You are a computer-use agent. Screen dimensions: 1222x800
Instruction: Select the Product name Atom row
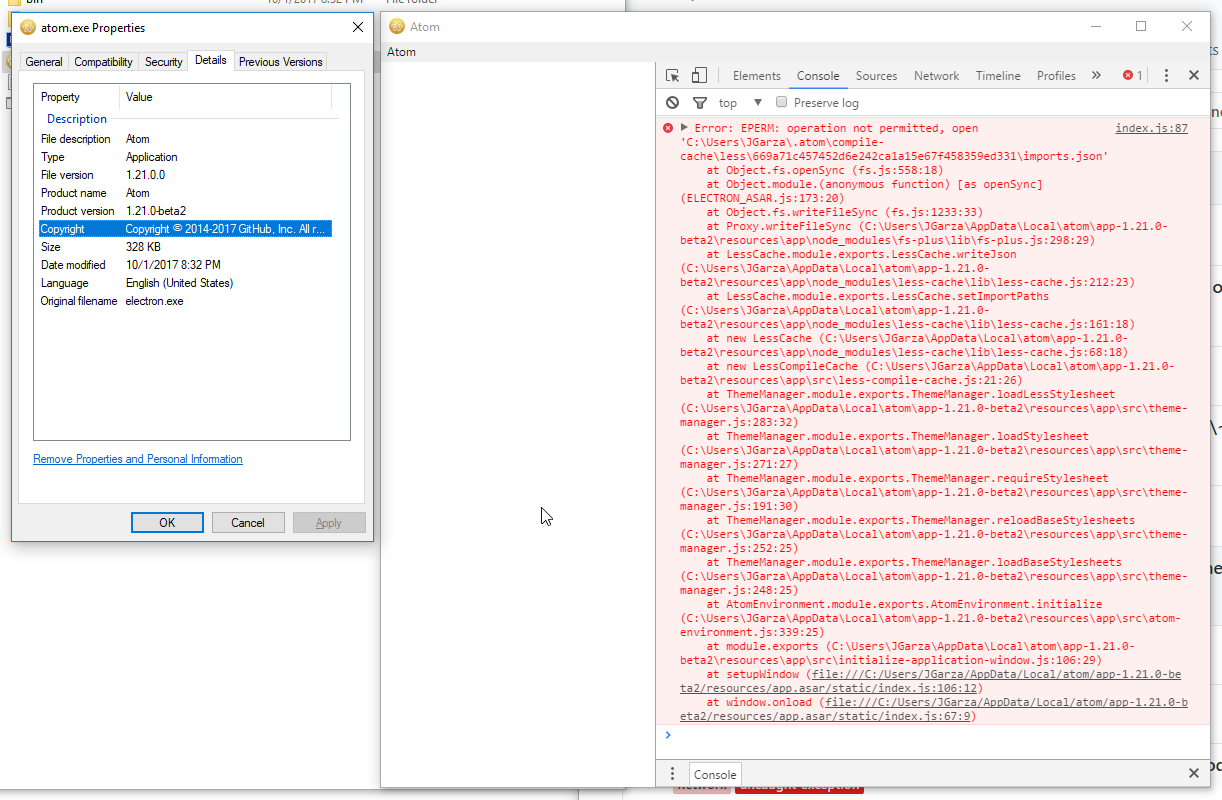tap(185, 193)
